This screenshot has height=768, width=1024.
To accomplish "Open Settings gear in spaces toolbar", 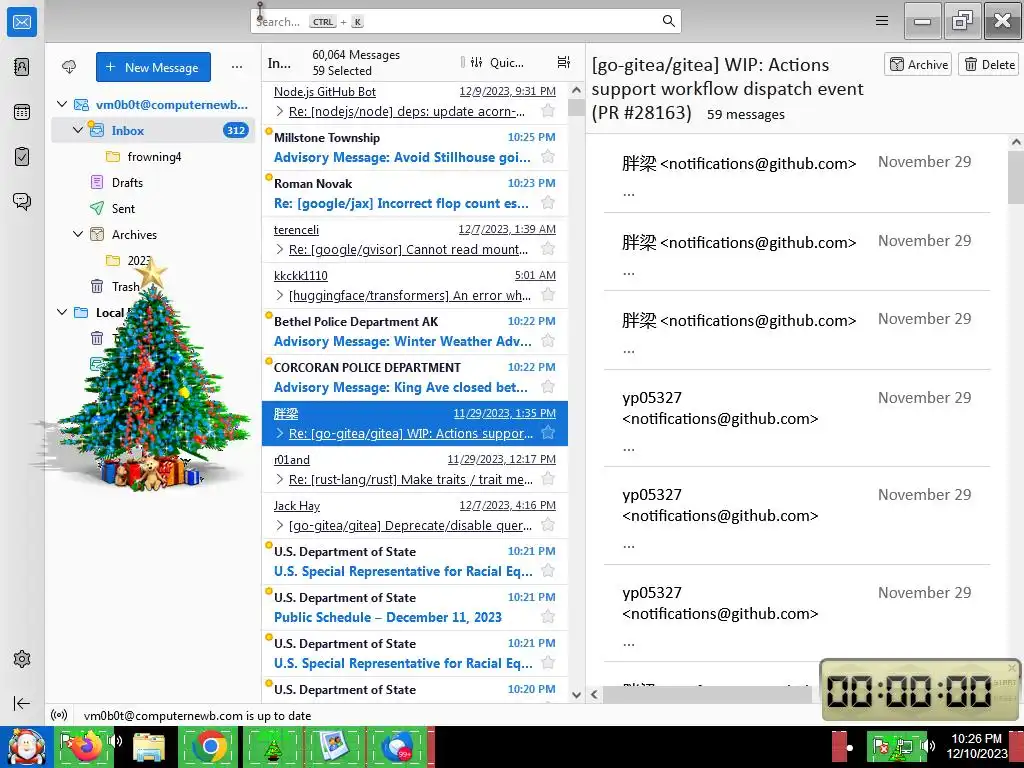I will [22, 659].
